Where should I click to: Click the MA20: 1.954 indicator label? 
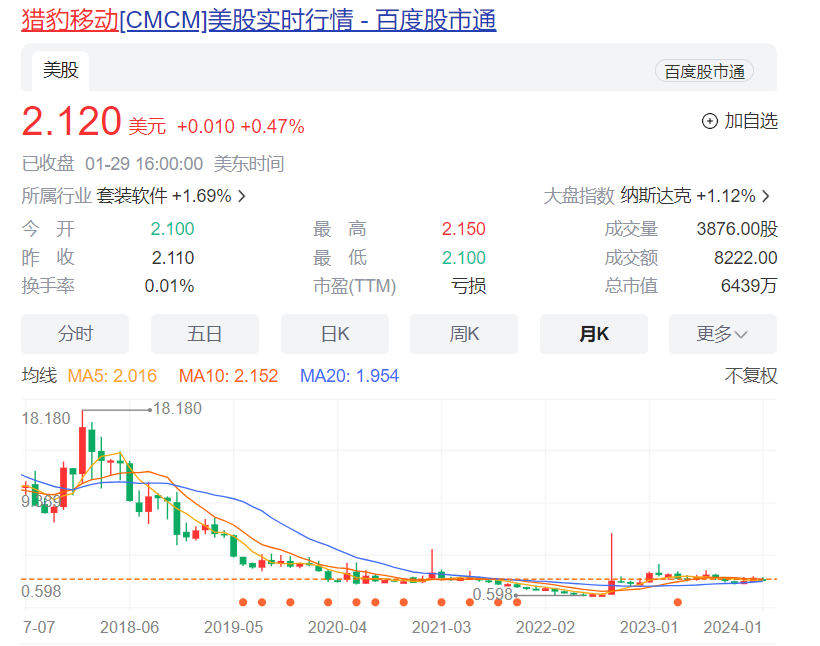click(349, 376)
